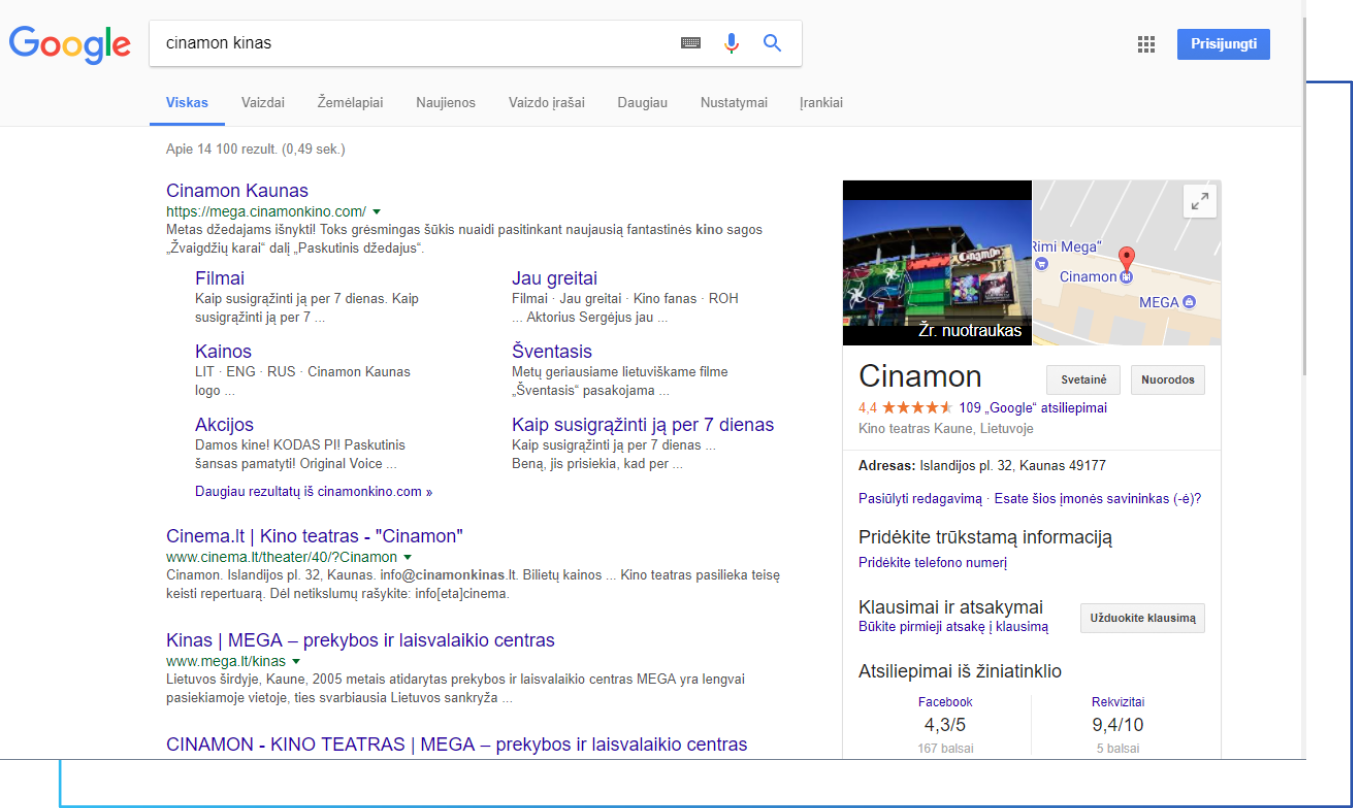
Task: Switch to the Vaizdo įrašai tab
Action: [546, 102]
